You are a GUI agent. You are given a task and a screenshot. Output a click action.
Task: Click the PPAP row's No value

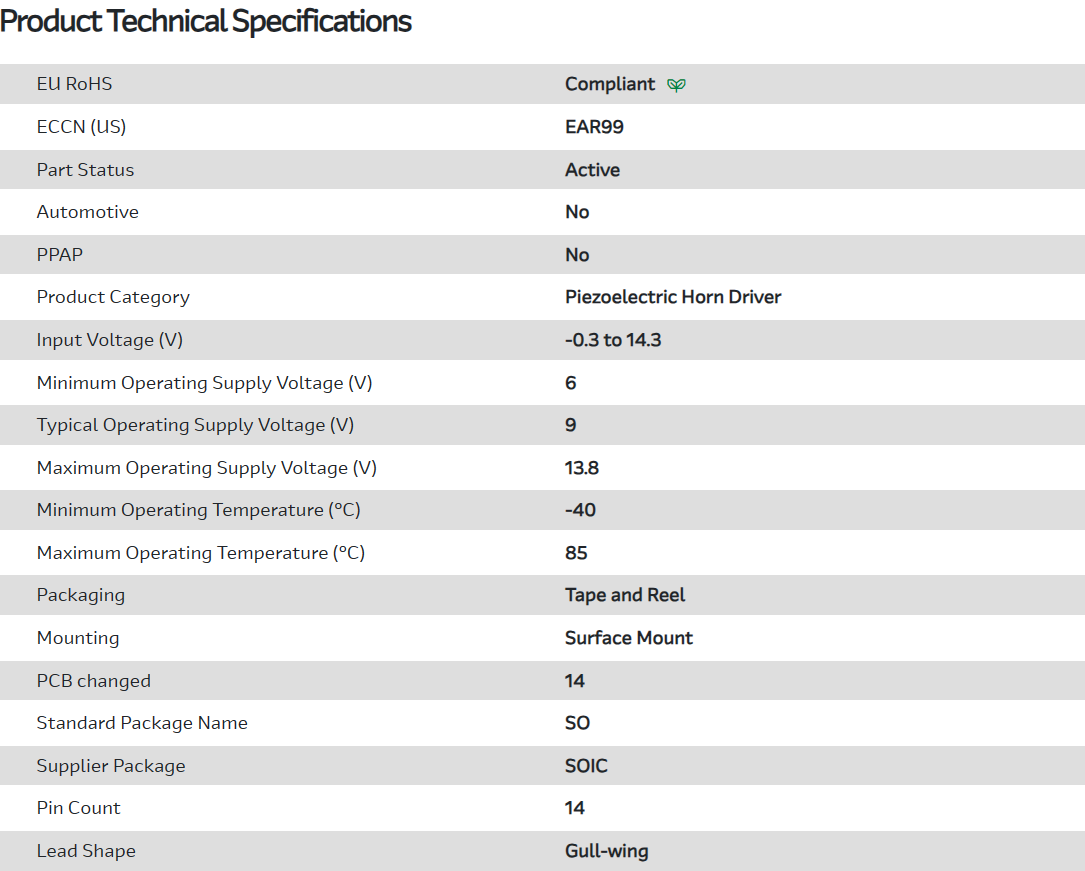pyautogui.click(x=577, y=255)
